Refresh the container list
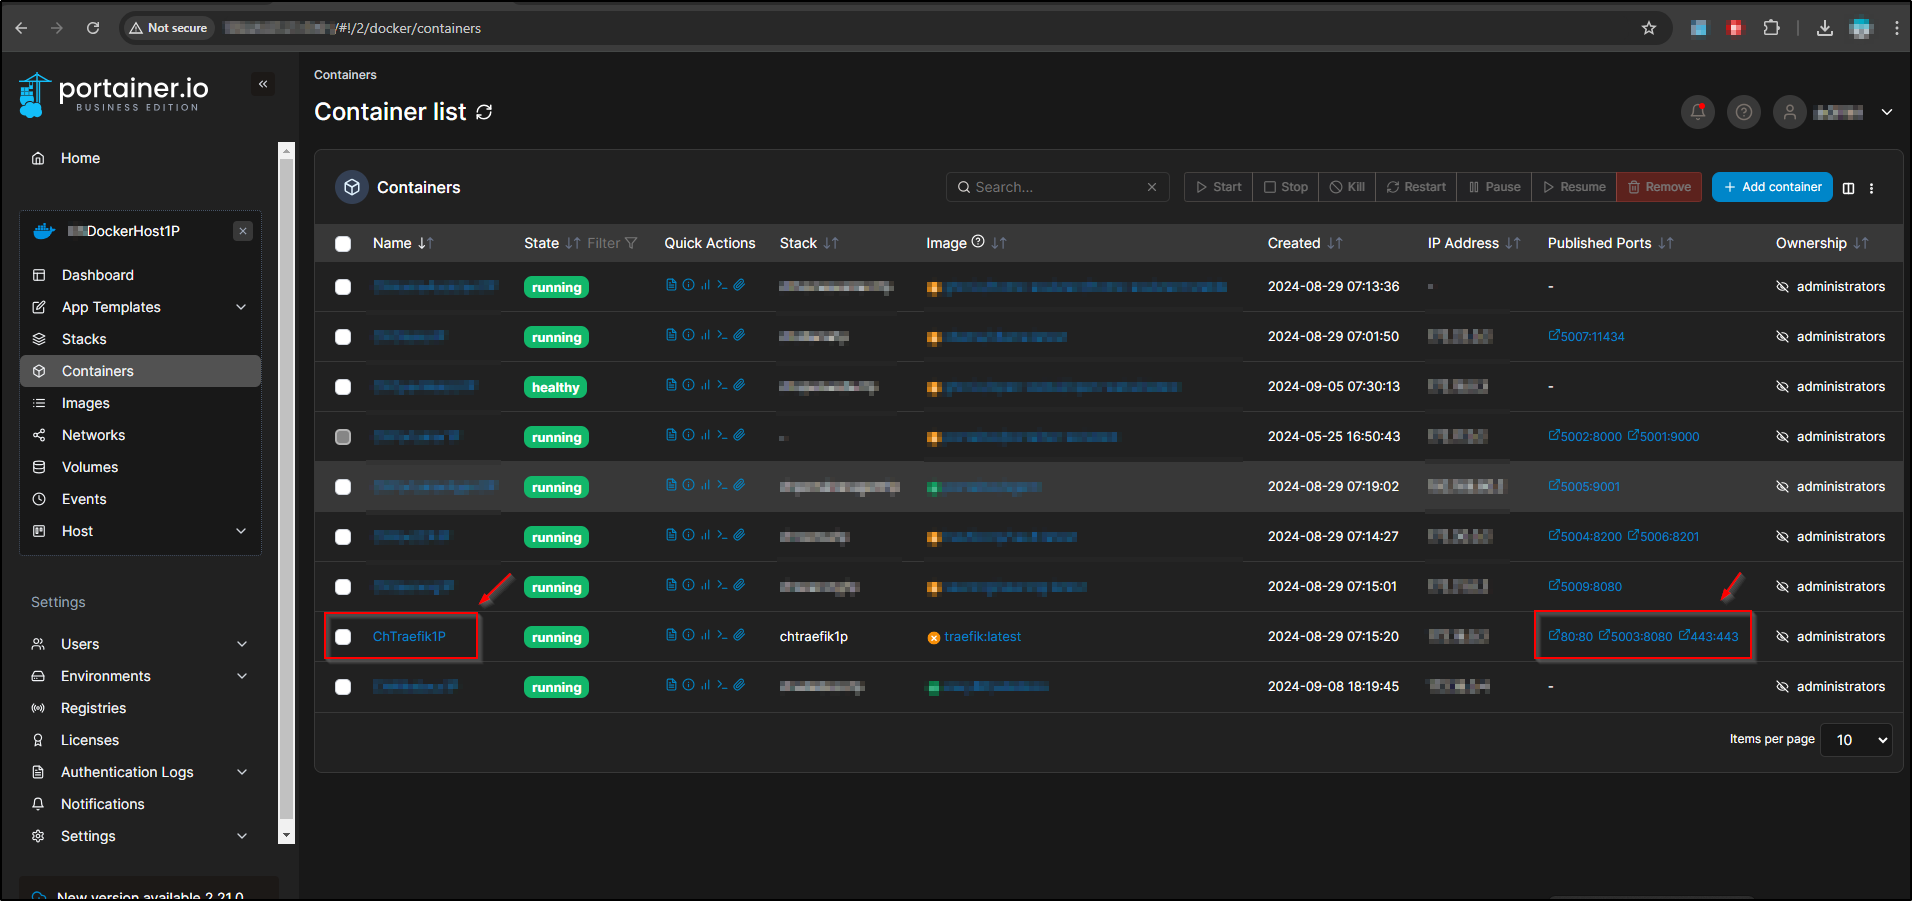 [484, 112]
